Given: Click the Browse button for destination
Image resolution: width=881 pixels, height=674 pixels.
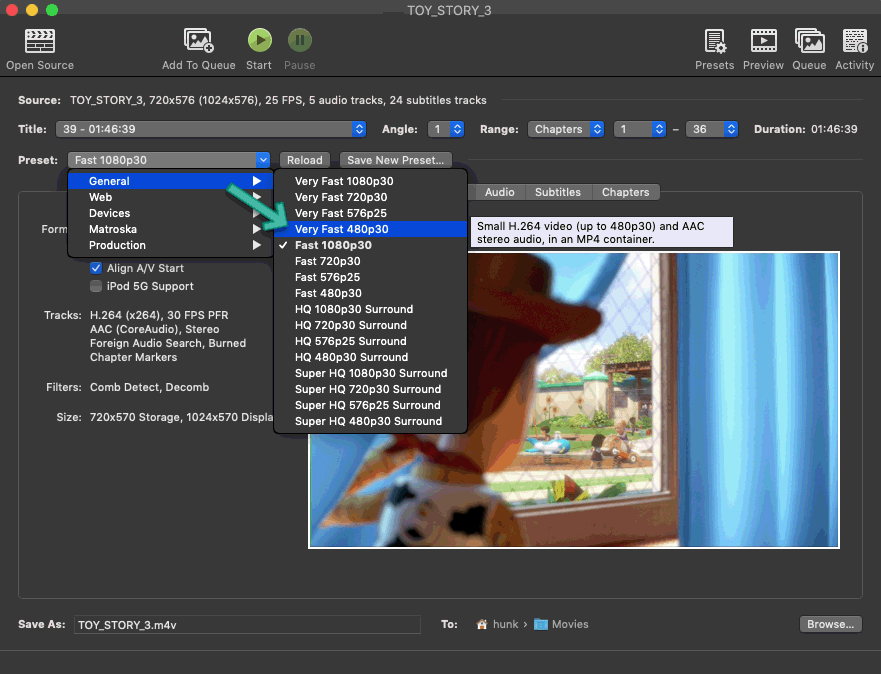Looking at the screenshot, I should [830, 624].
